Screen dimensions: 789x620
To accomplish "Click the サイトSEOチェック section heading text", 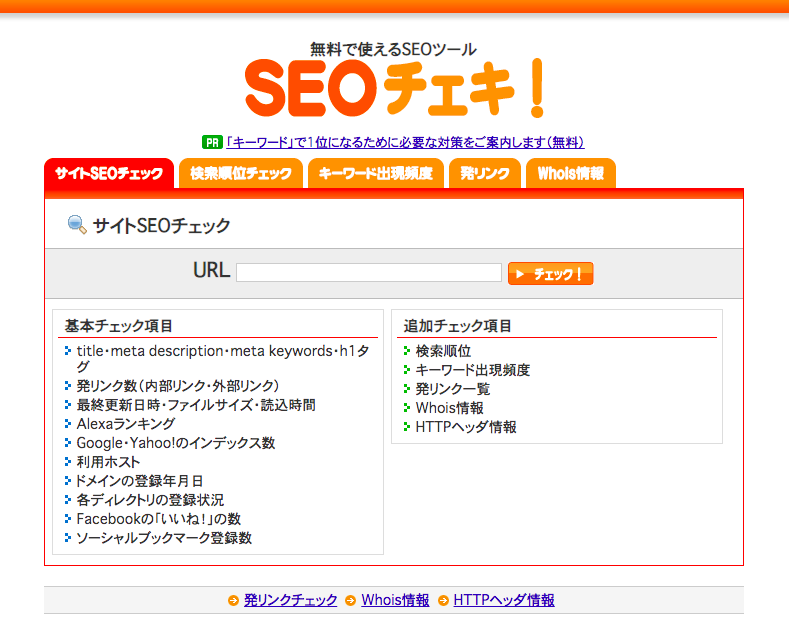I will (162, 225).
